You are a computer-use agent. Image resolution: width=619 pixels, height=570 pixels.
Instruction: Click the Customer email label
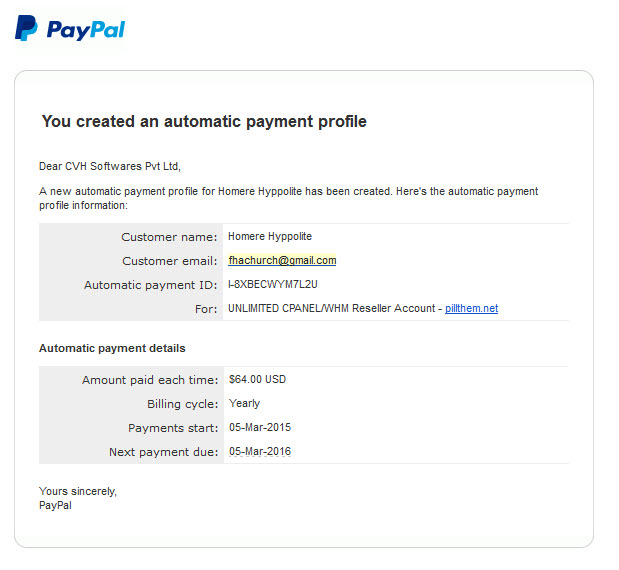(x=169, y=261)
